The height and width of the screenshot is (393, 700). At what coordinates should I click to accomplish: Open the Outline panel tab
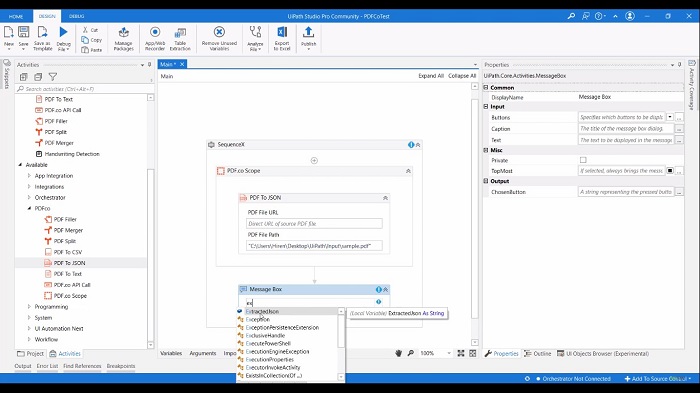538,353
